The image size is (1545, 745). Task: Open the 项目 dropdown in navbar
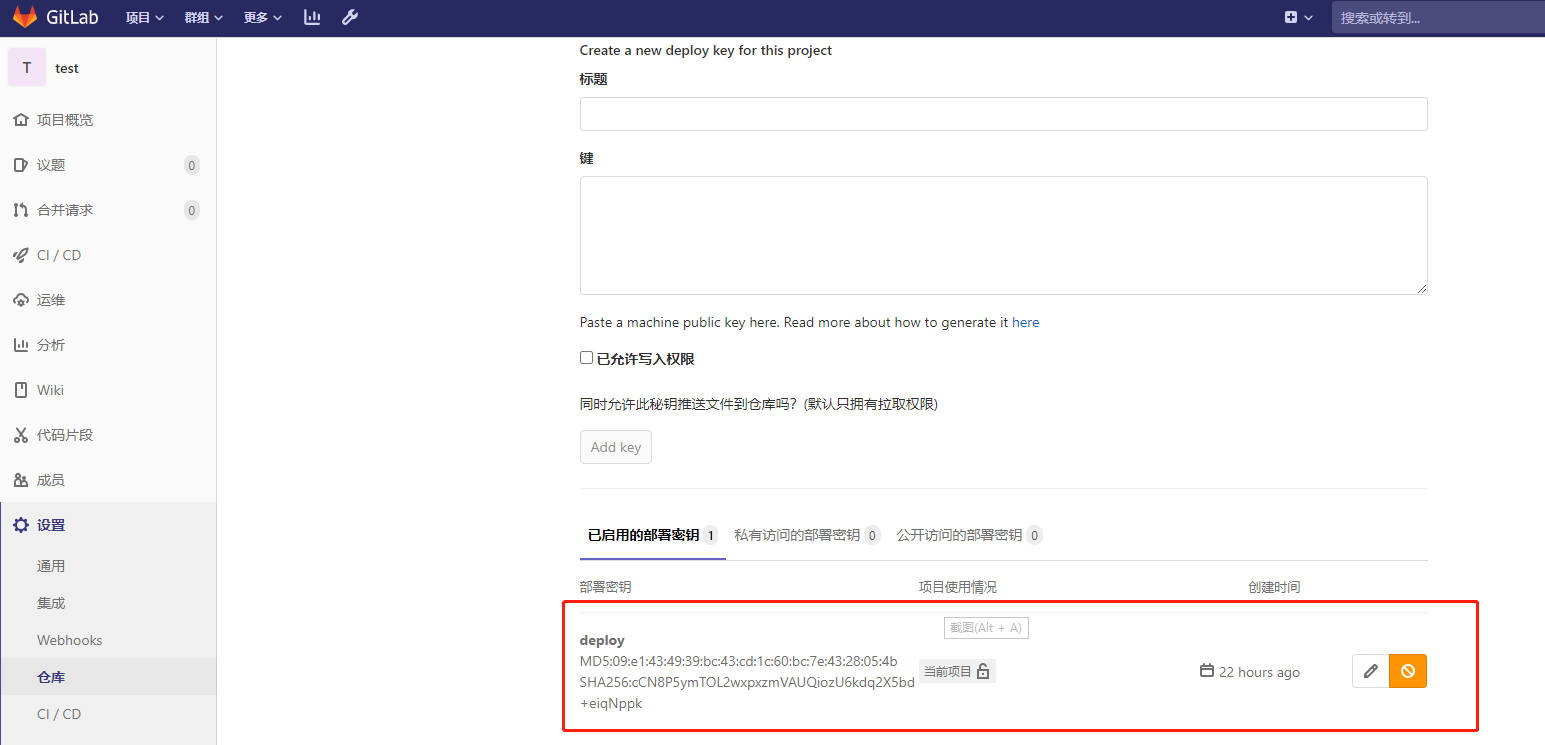[x=145, y=17]
